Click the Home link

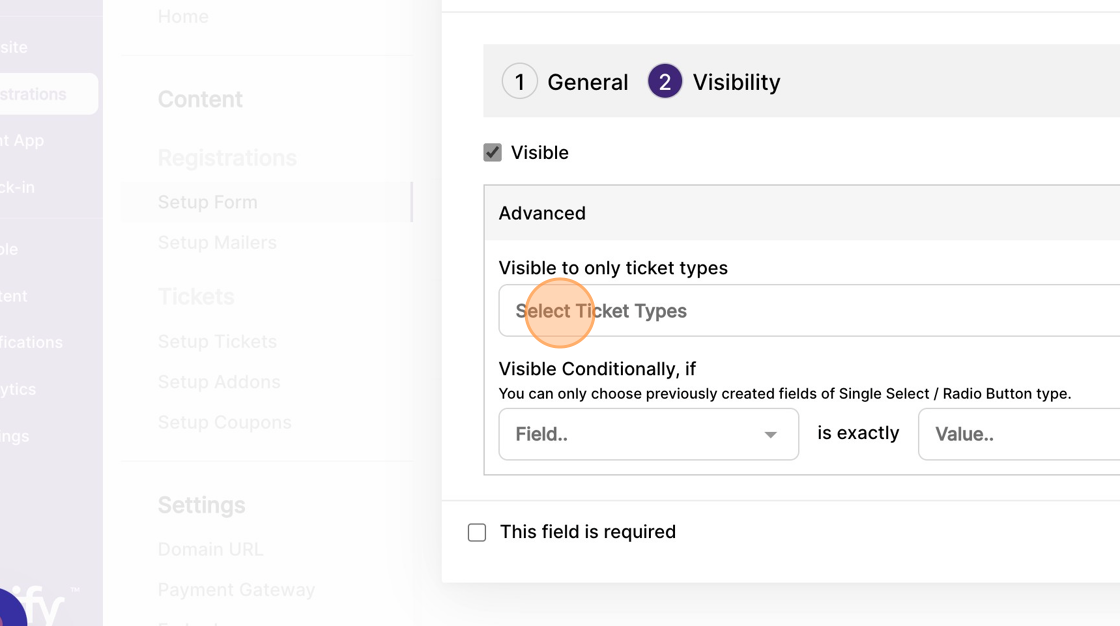pyautogui.click(x=183, y=16)
